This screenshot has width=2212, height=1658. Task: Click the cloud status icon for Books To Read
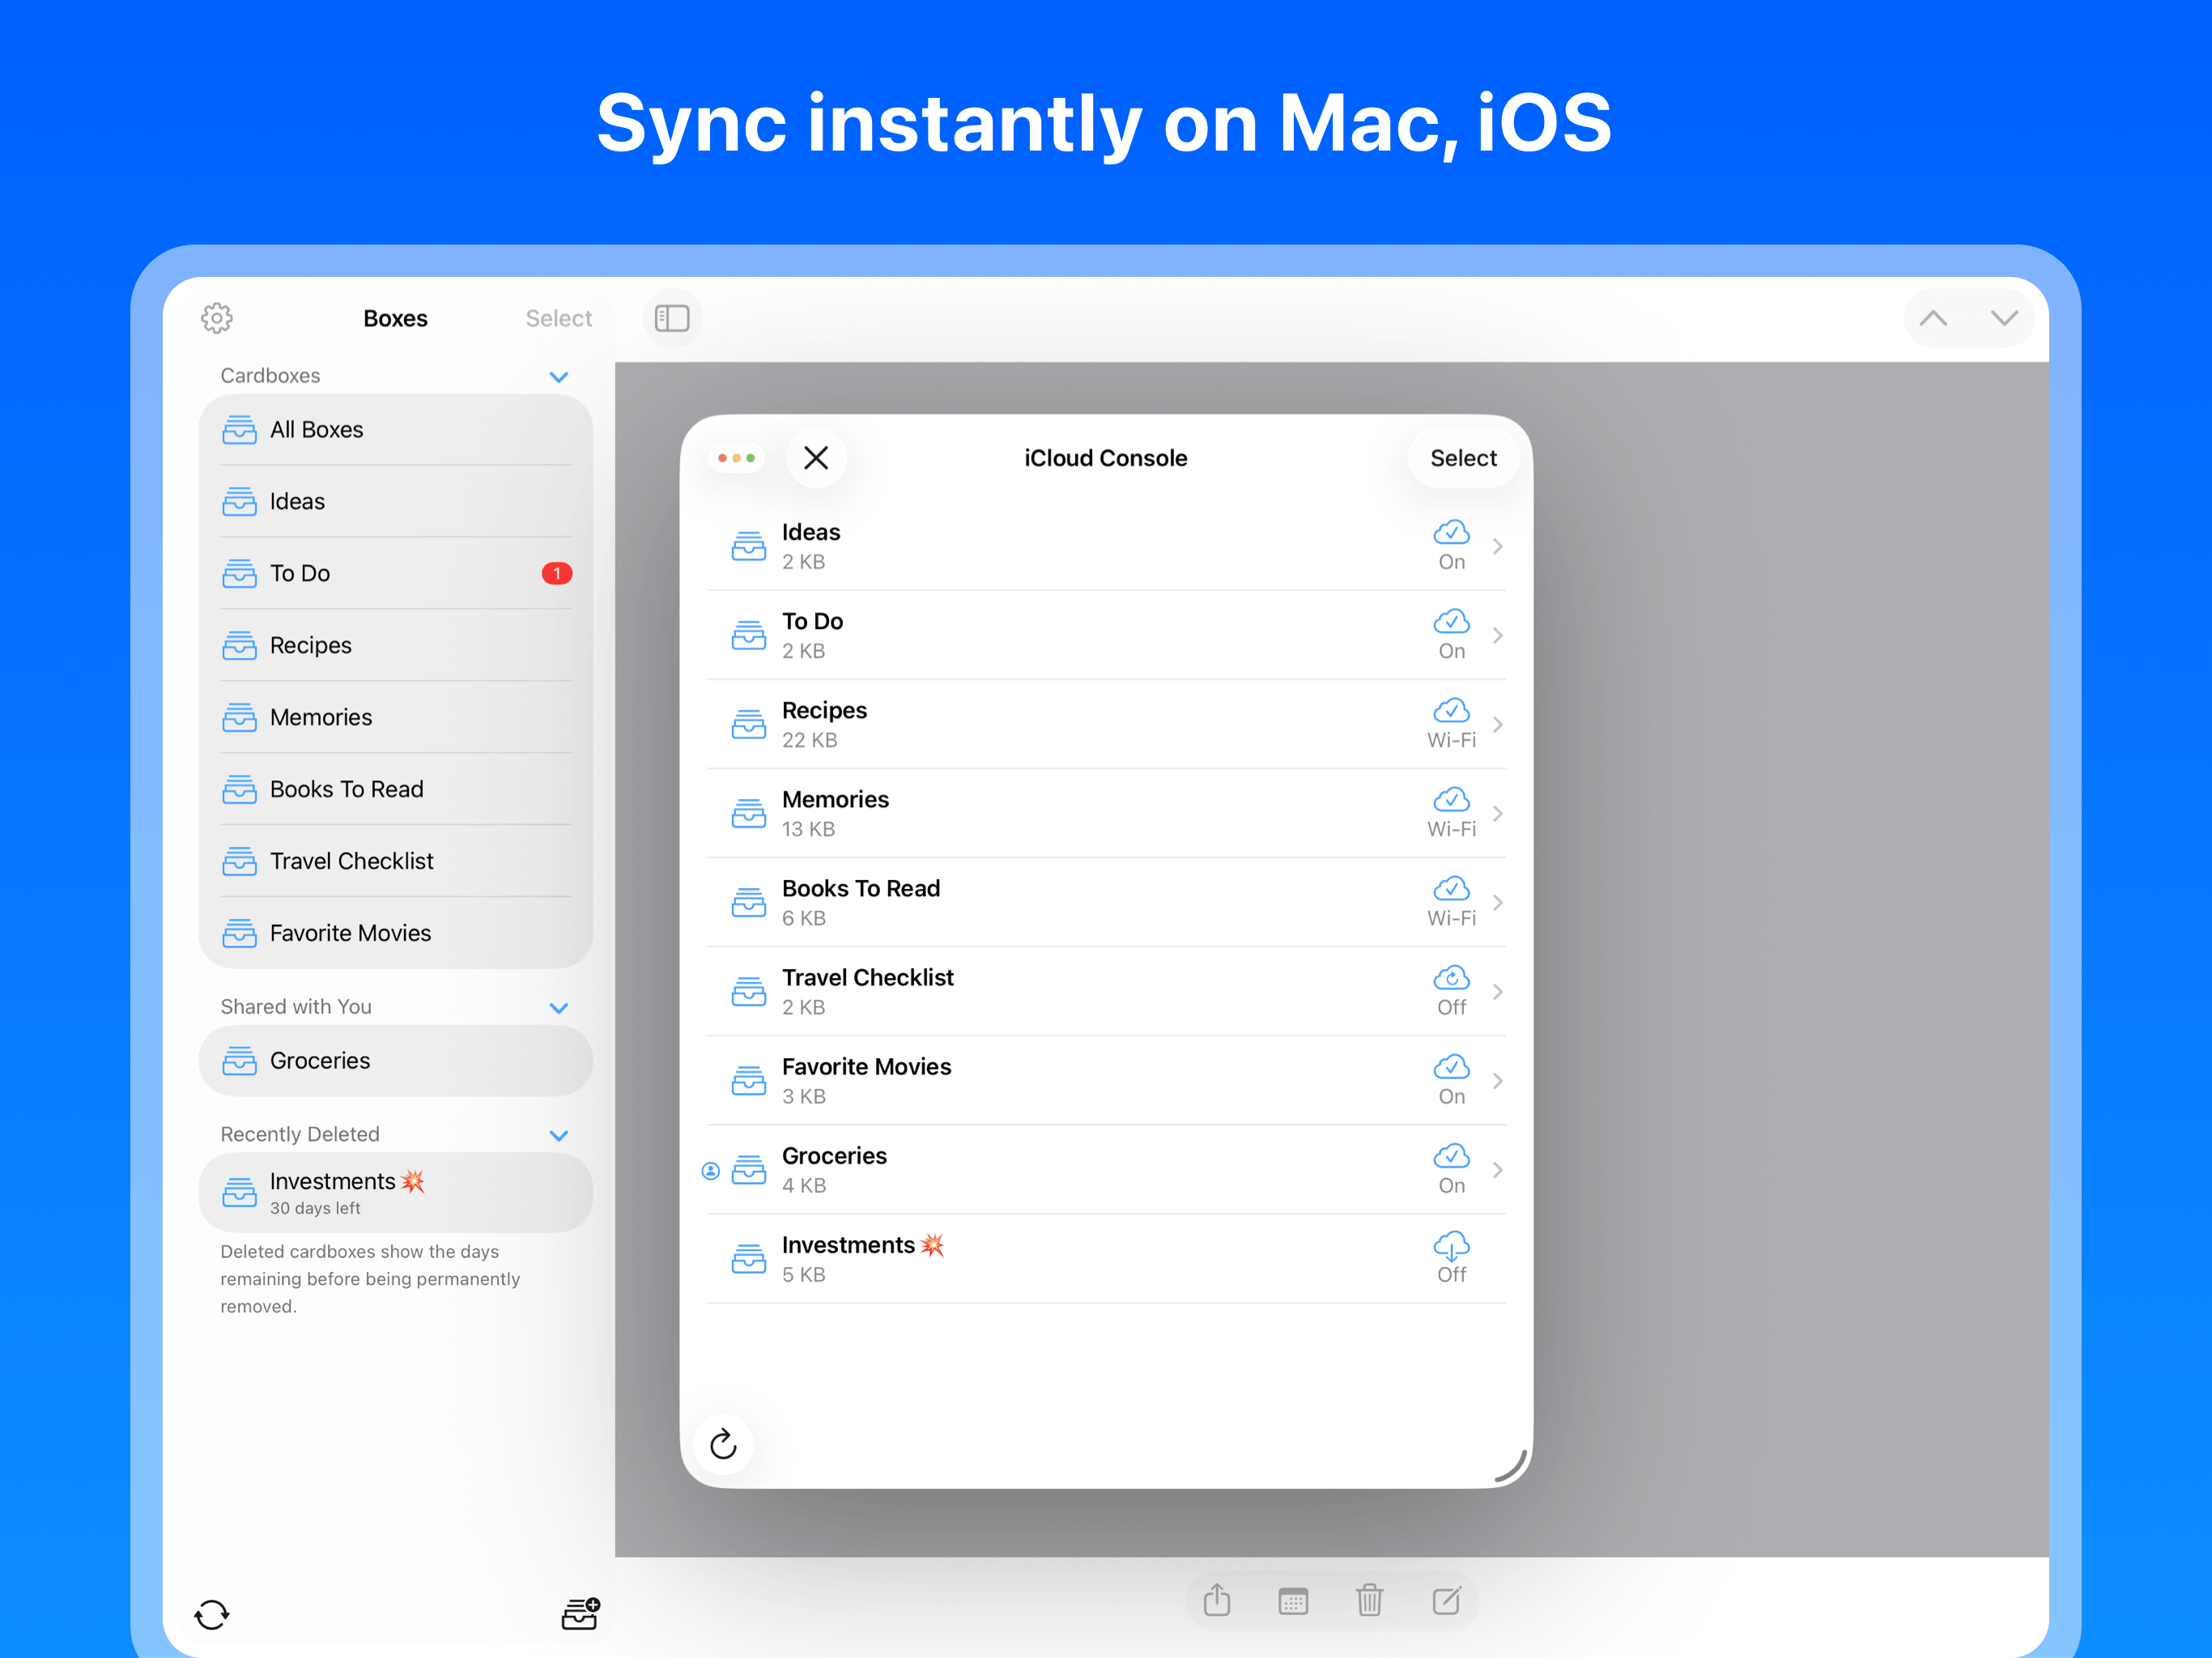1451,888
